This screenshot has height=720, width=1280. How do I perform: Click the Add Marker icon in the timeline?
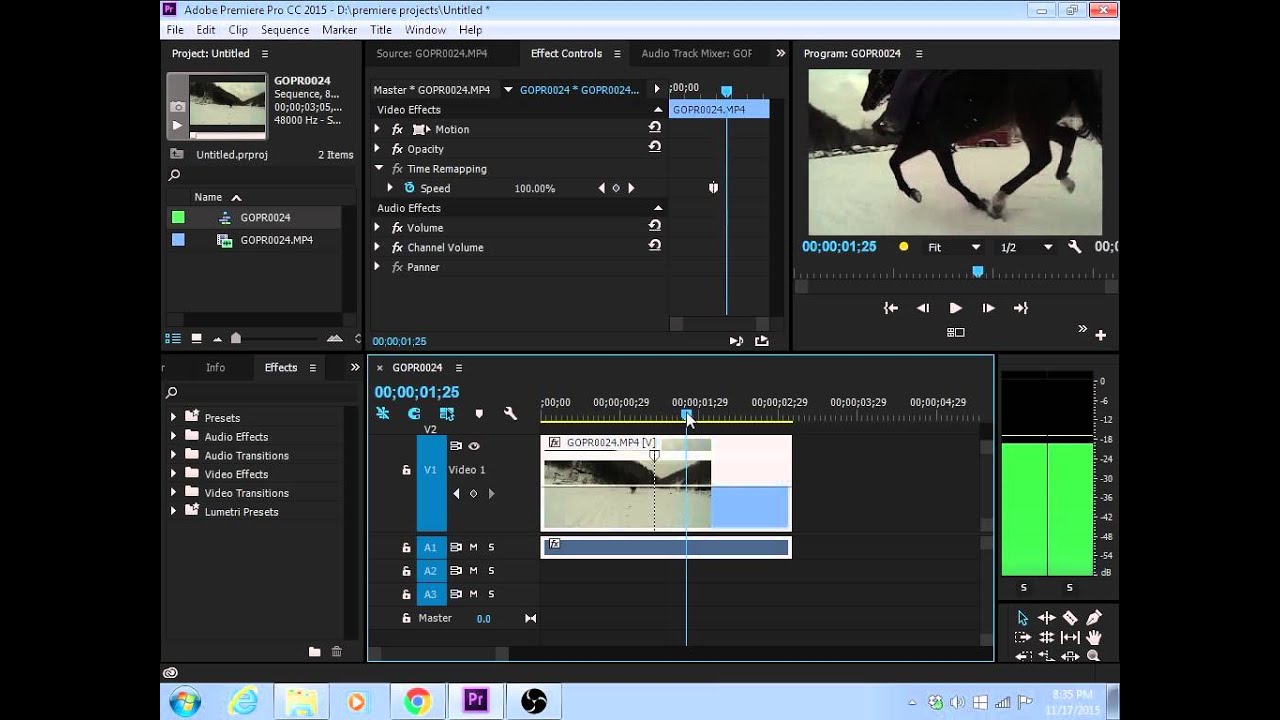coord(479,414)
